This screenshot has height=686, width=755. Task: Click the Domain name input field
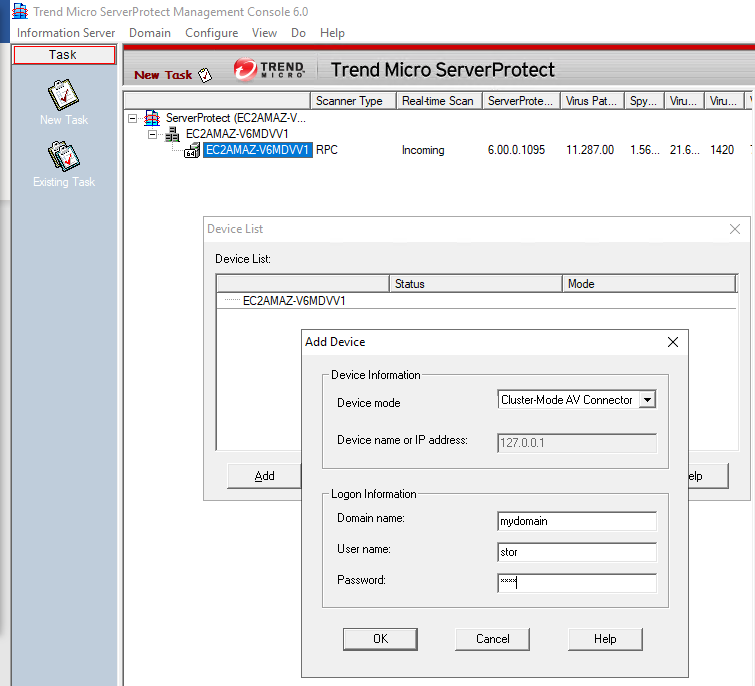[577, 521]
